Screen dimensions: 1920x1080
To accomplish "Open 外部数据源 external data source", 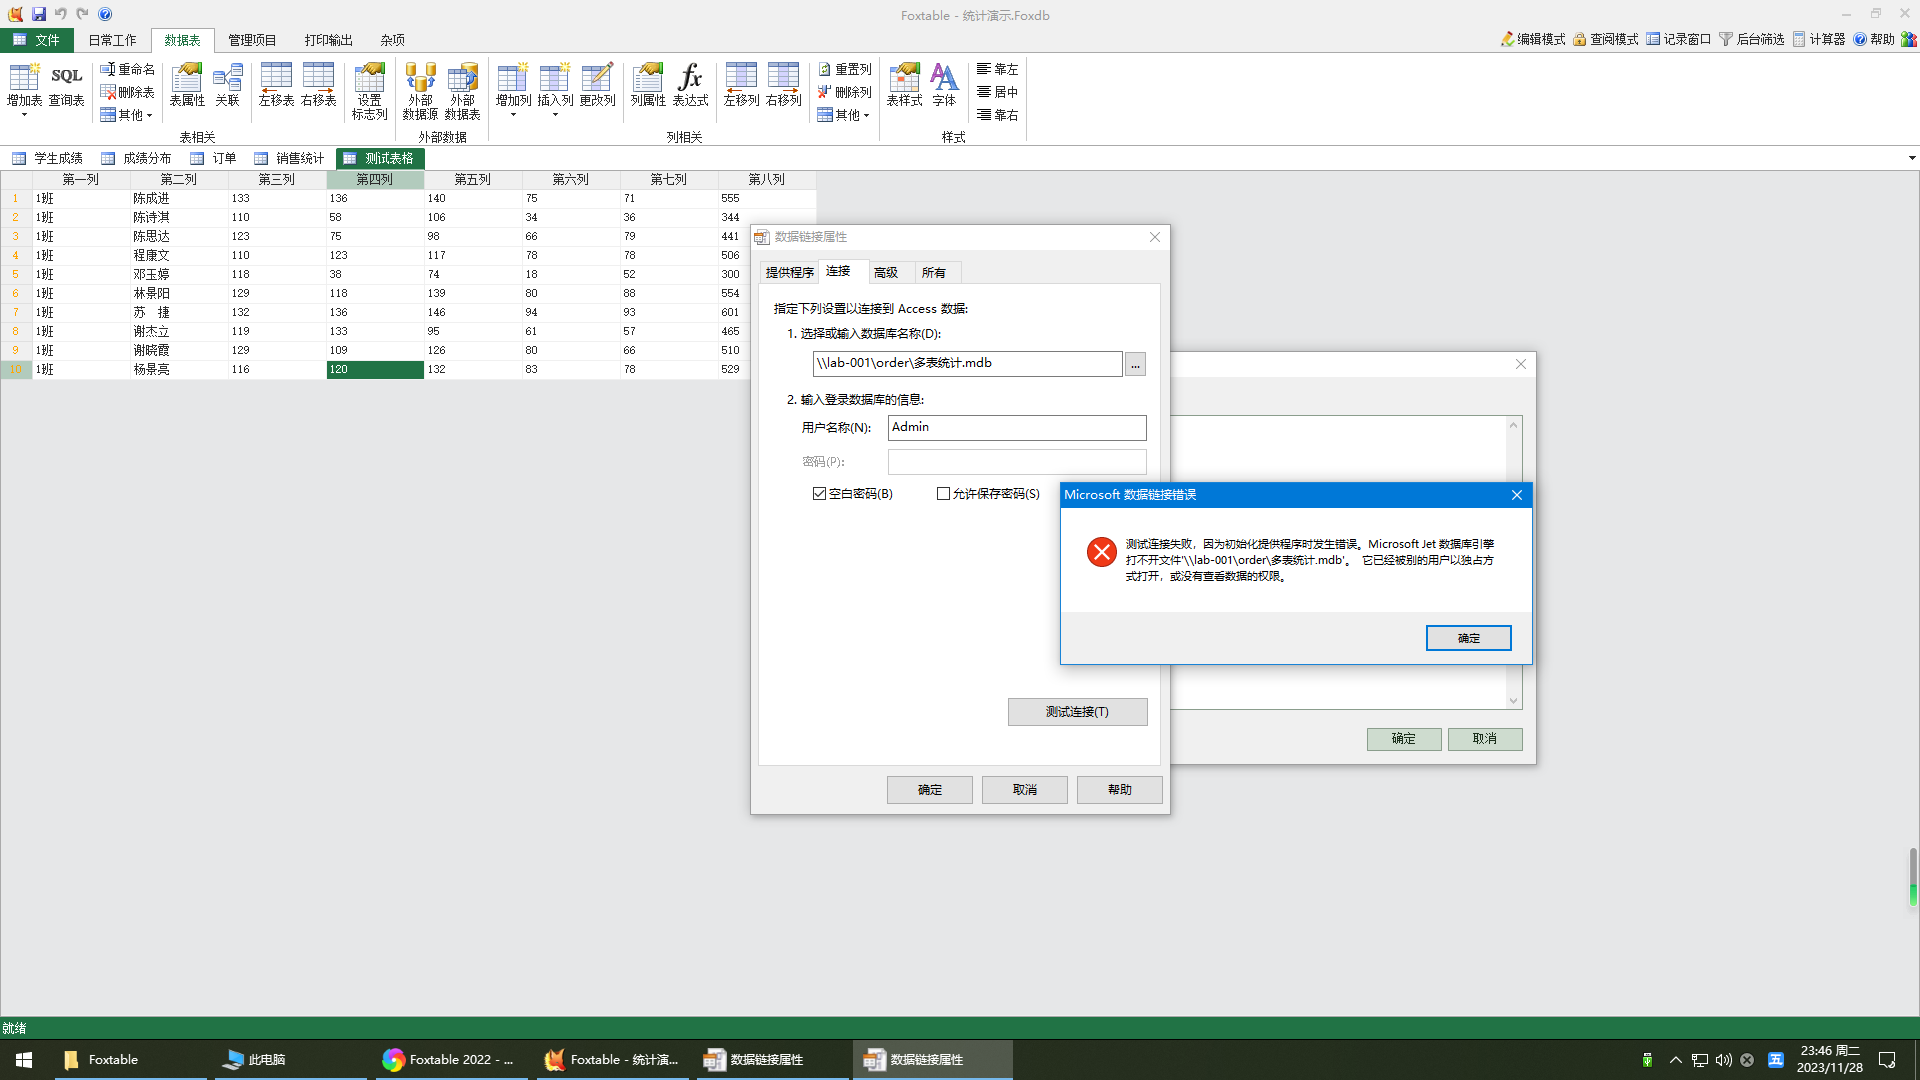I will [x=420, y=90].
